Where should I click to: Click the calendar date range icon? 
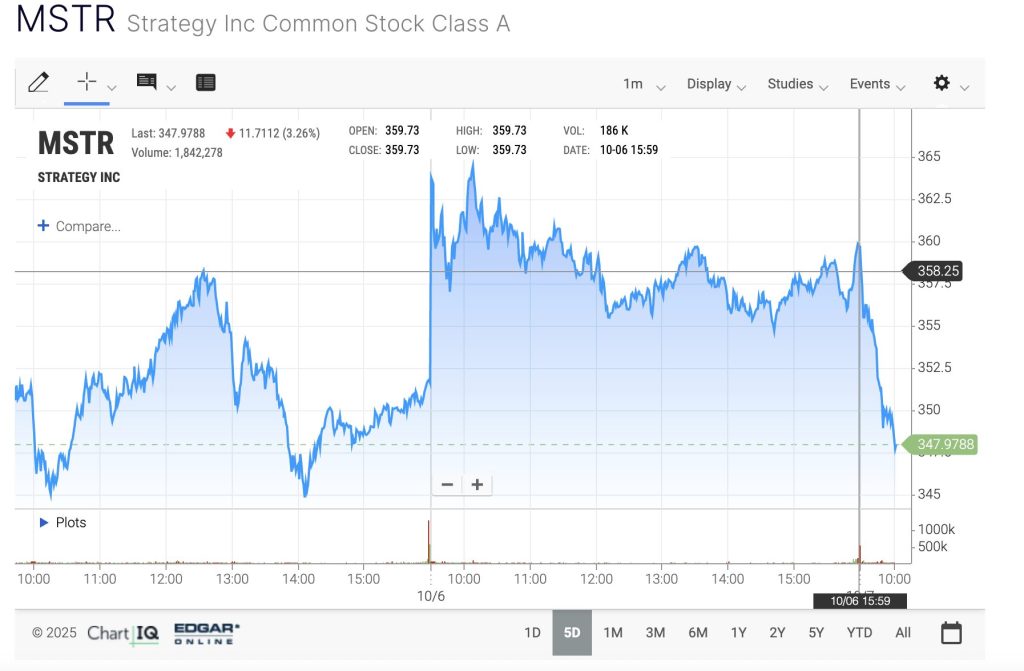(951, 632)
